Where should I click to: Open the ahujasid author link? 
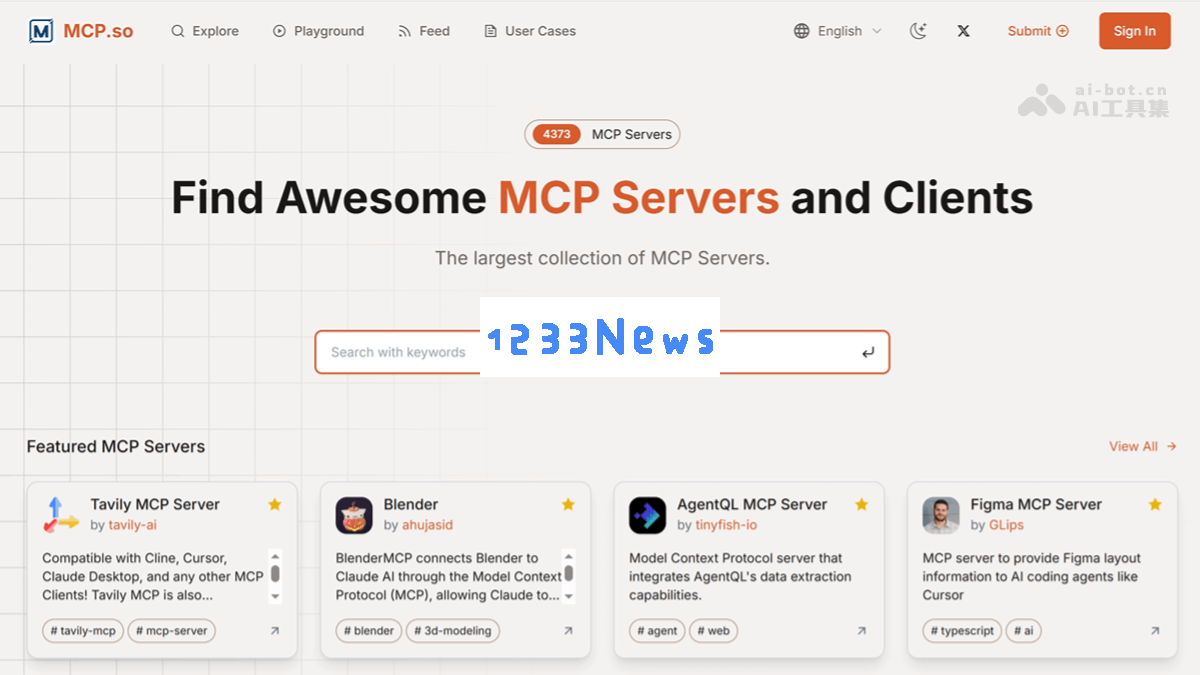coord(428,525)
